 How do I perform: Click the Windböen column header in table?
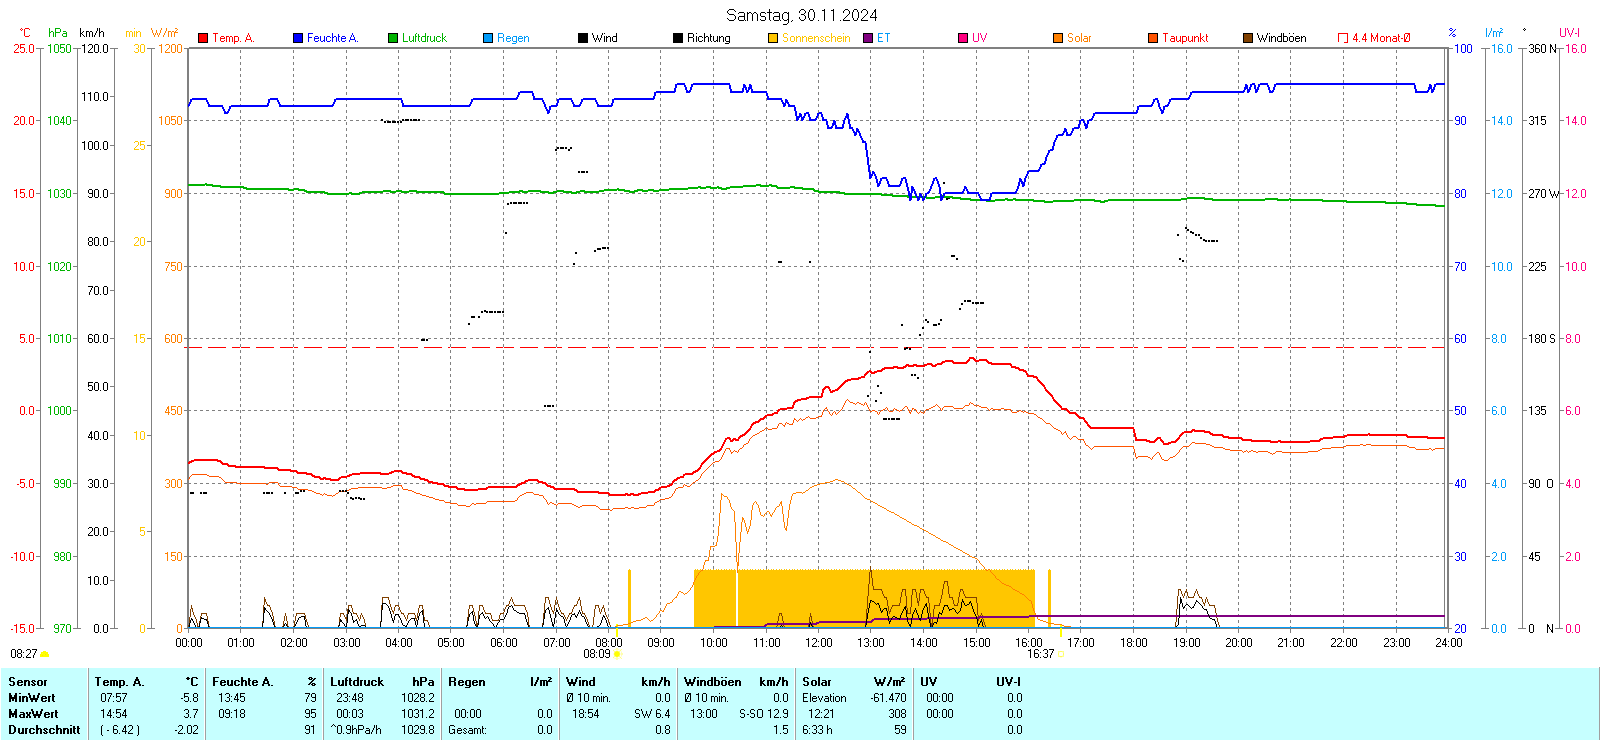click(x=711, y=682)
